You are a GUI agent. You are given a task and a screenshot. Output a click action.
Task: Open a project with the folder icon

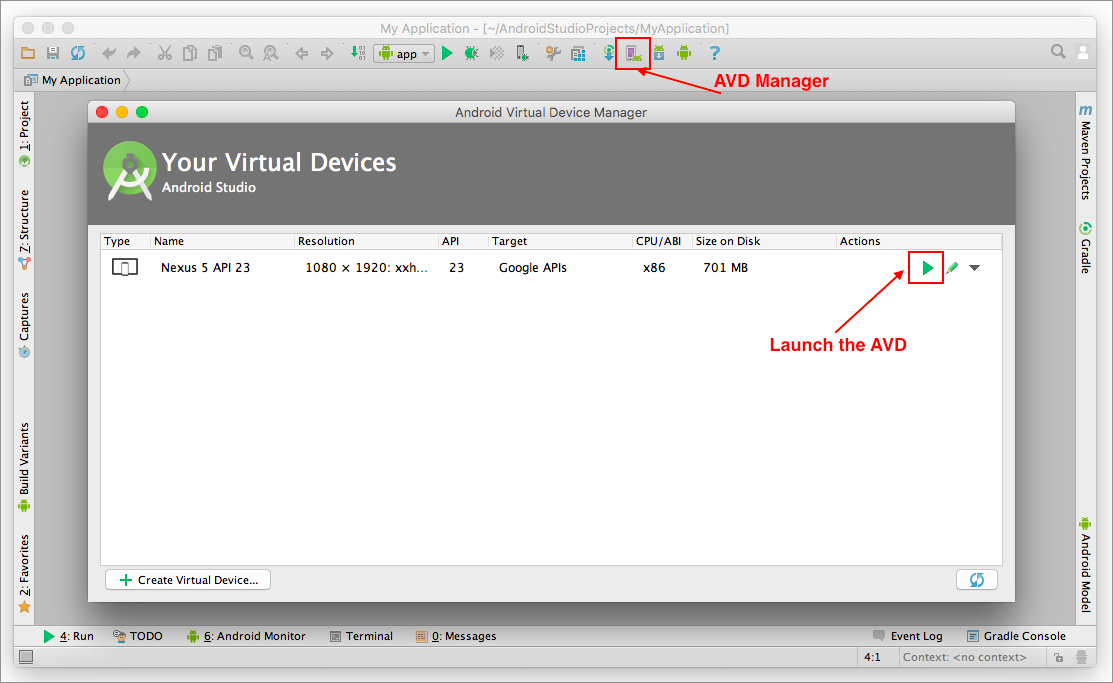point(28,53)
